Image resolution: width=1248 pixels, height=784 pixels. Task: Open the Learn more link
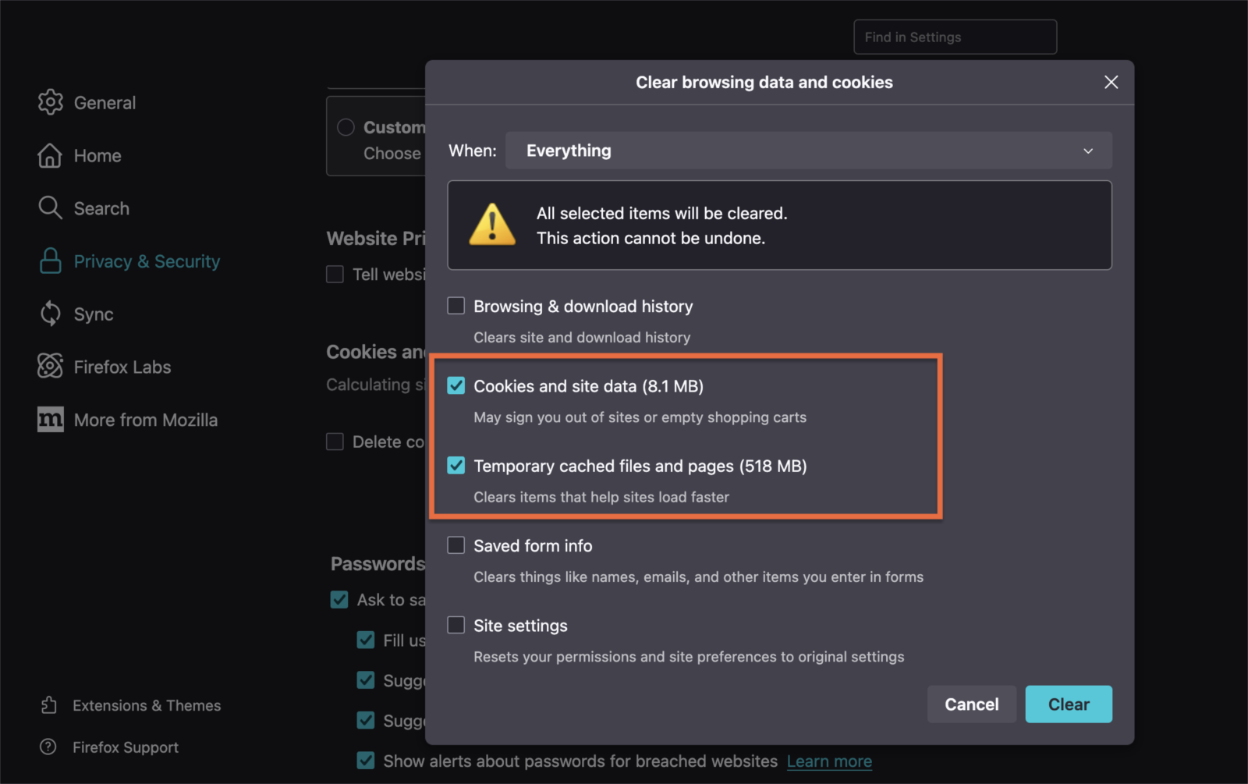(829, 761)
